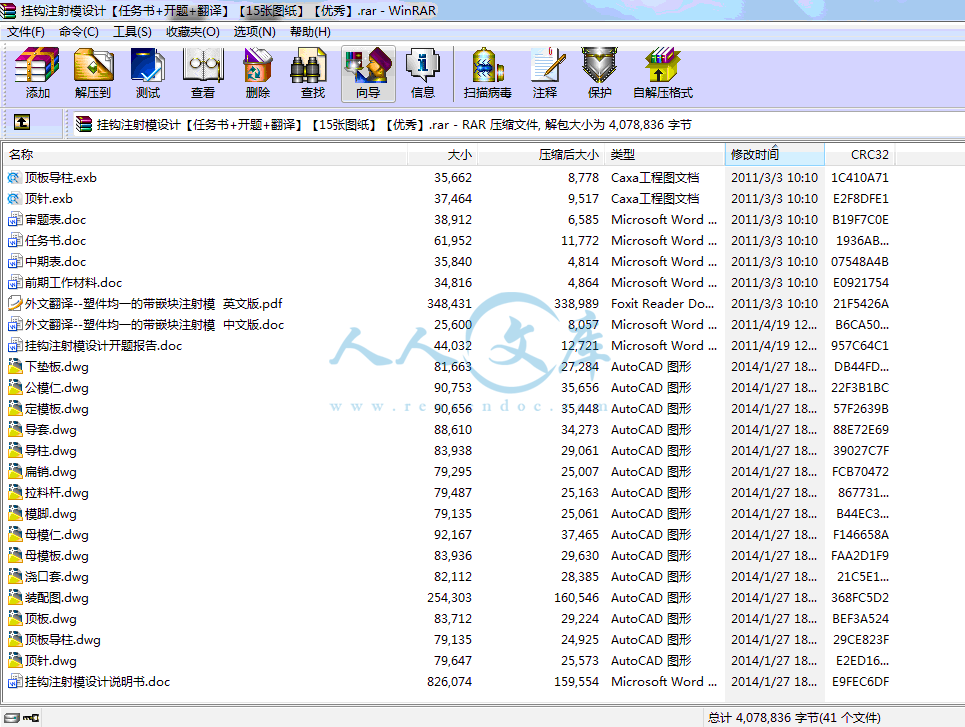Open the 文件(F) menu

[x=26, y=32]
